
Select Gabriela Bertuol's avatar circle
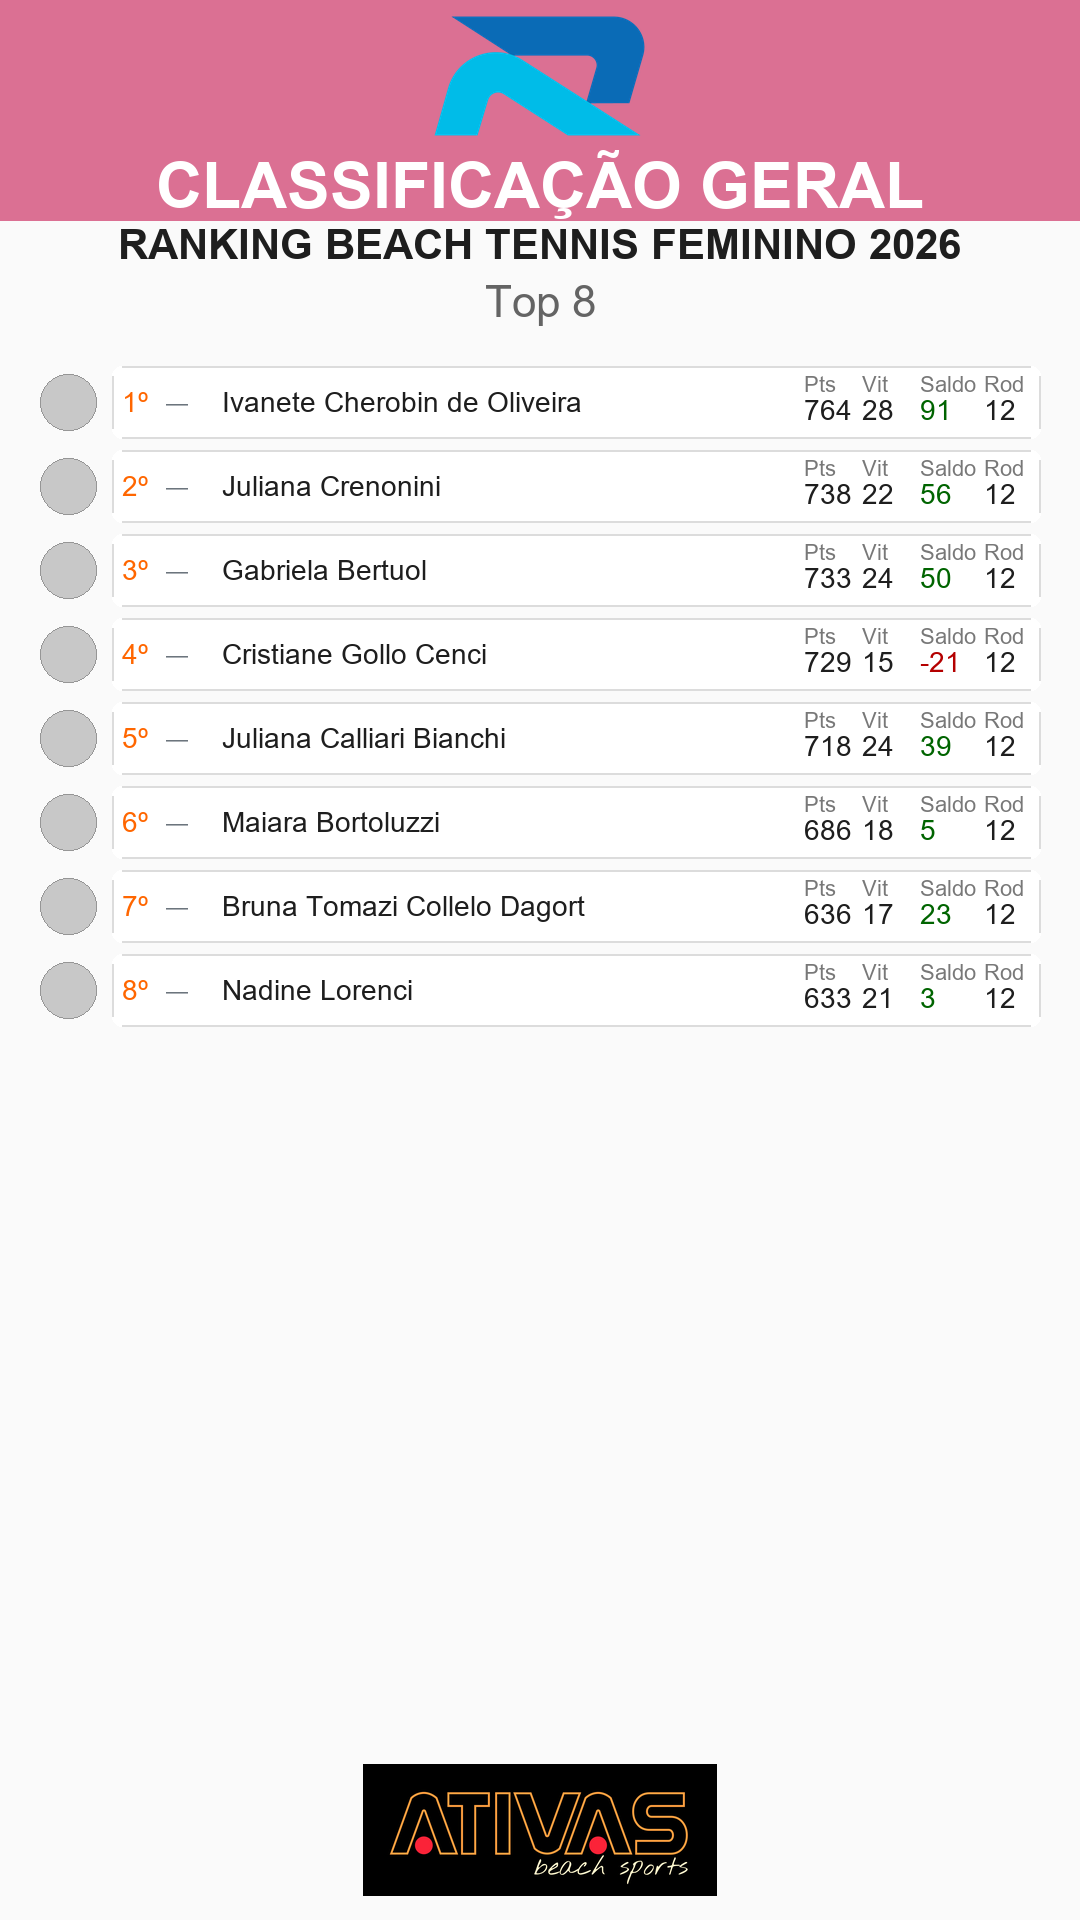[x=68, y=571]
